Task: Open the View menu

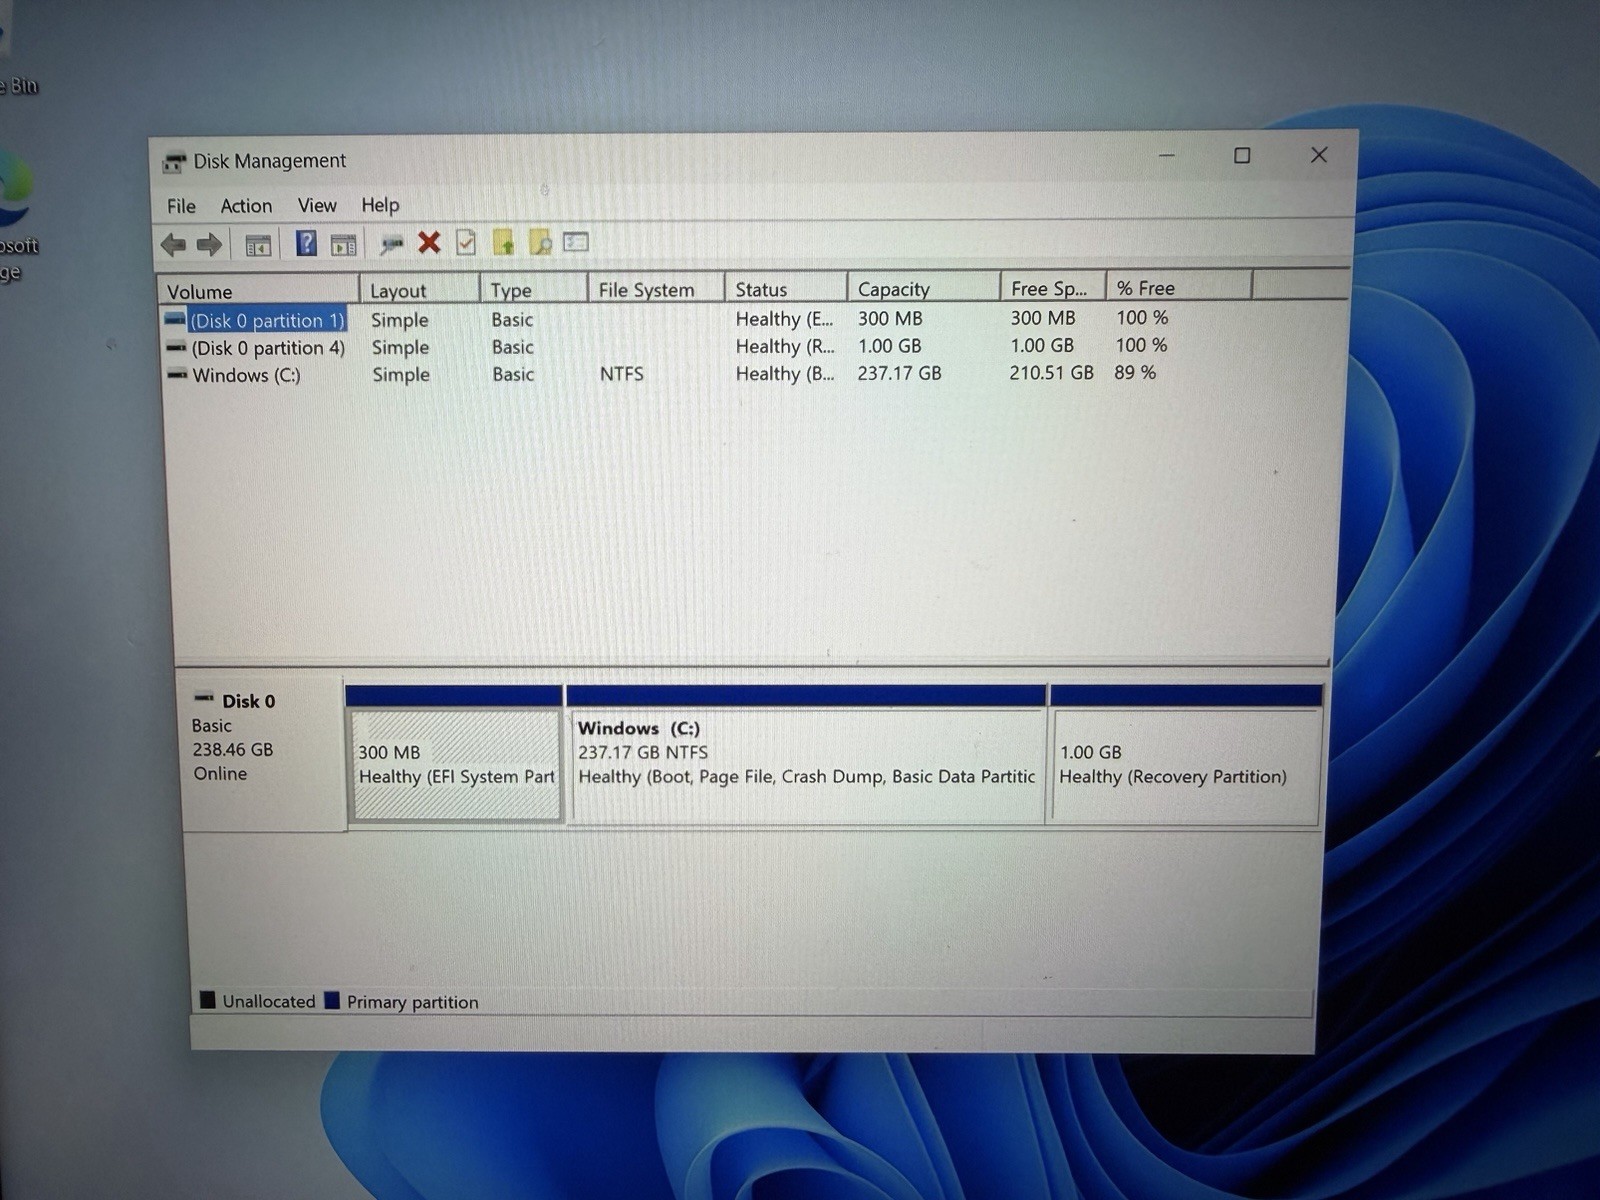Action: pos(317,205)
